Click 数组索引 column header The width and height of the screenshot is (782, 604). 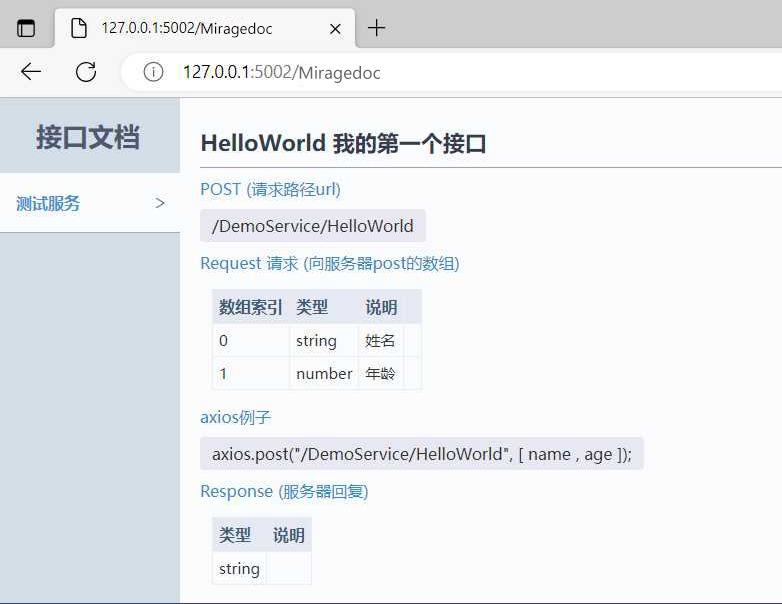(250, 307)
